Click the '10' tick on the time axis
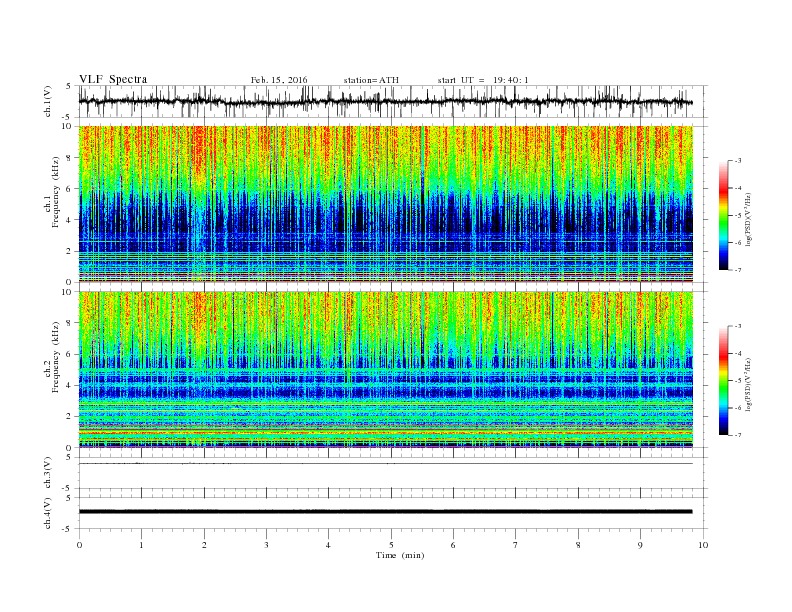This screenshot has height=612, width=792. [703, 545]
